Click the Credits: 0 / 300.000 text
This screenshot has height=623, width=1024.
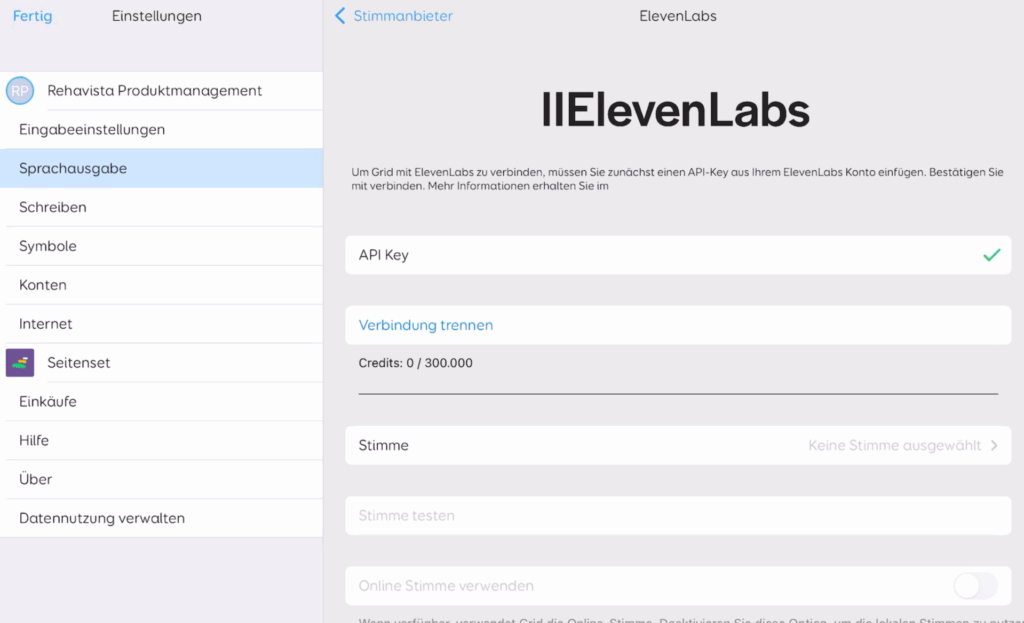point(415,363)
